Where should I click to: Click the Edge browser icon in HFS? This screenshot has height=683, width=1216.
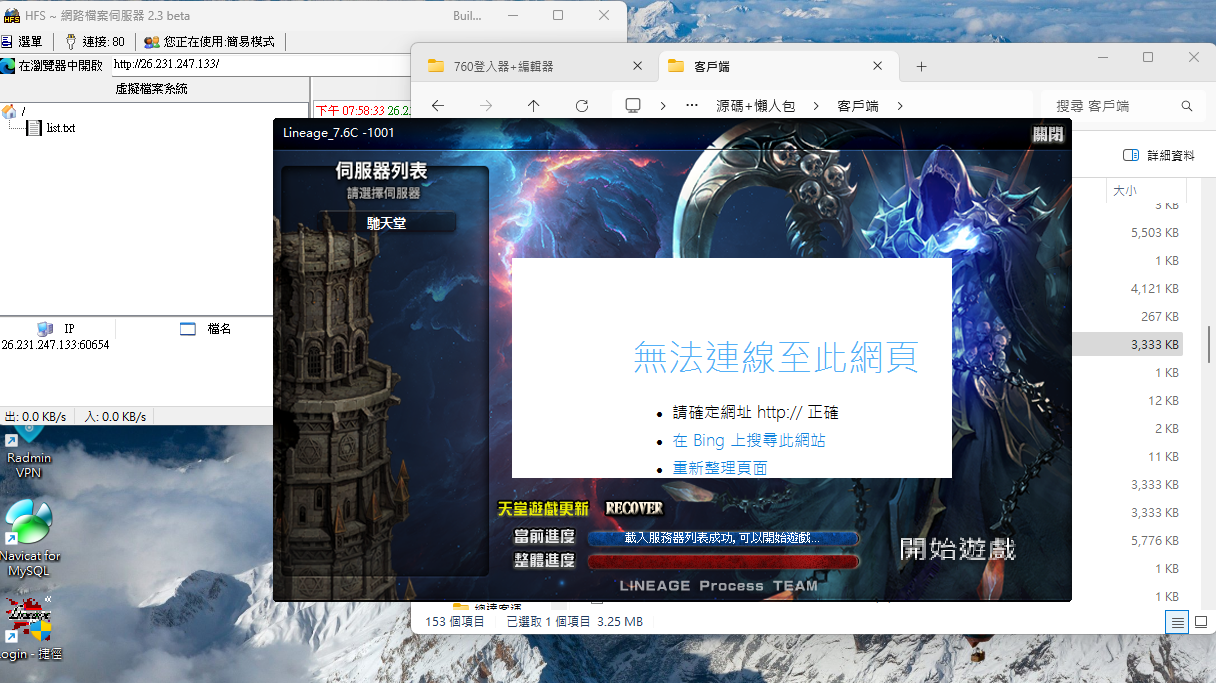pos(8,66)
